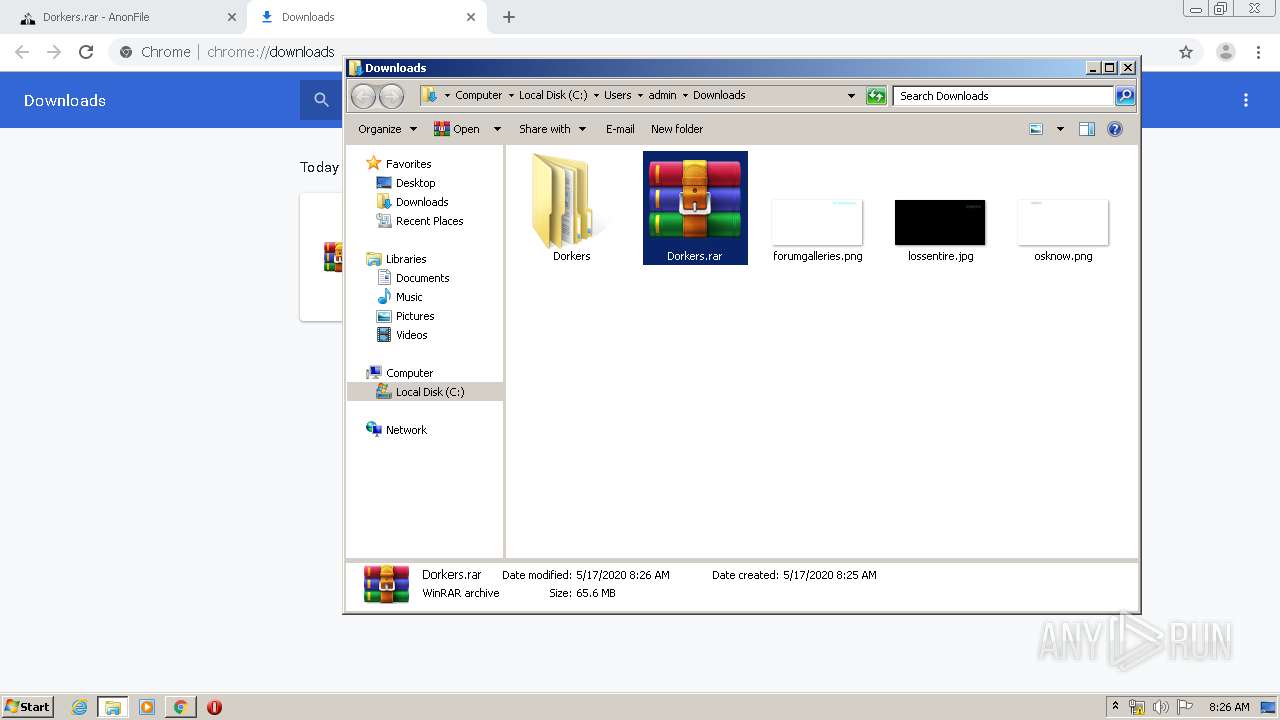The height and width of the screenshot is (720, 1280).
Task: Click the Action Center flag icon
Action: pyautogui.click(x=1184, y=707)
